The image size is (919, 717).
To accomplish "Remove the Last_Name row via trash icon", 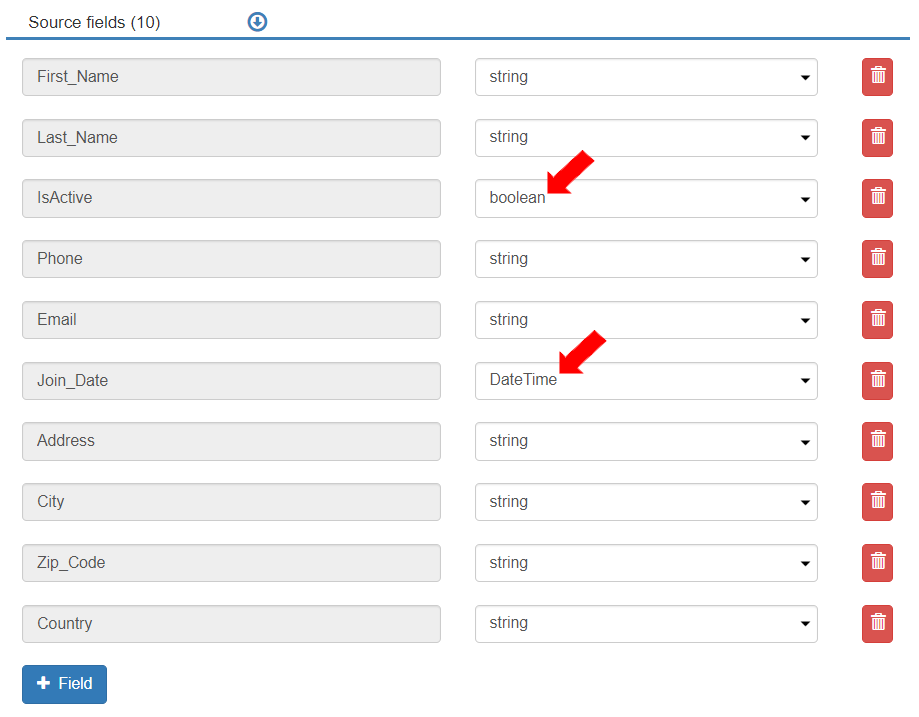I will [877, 138].
